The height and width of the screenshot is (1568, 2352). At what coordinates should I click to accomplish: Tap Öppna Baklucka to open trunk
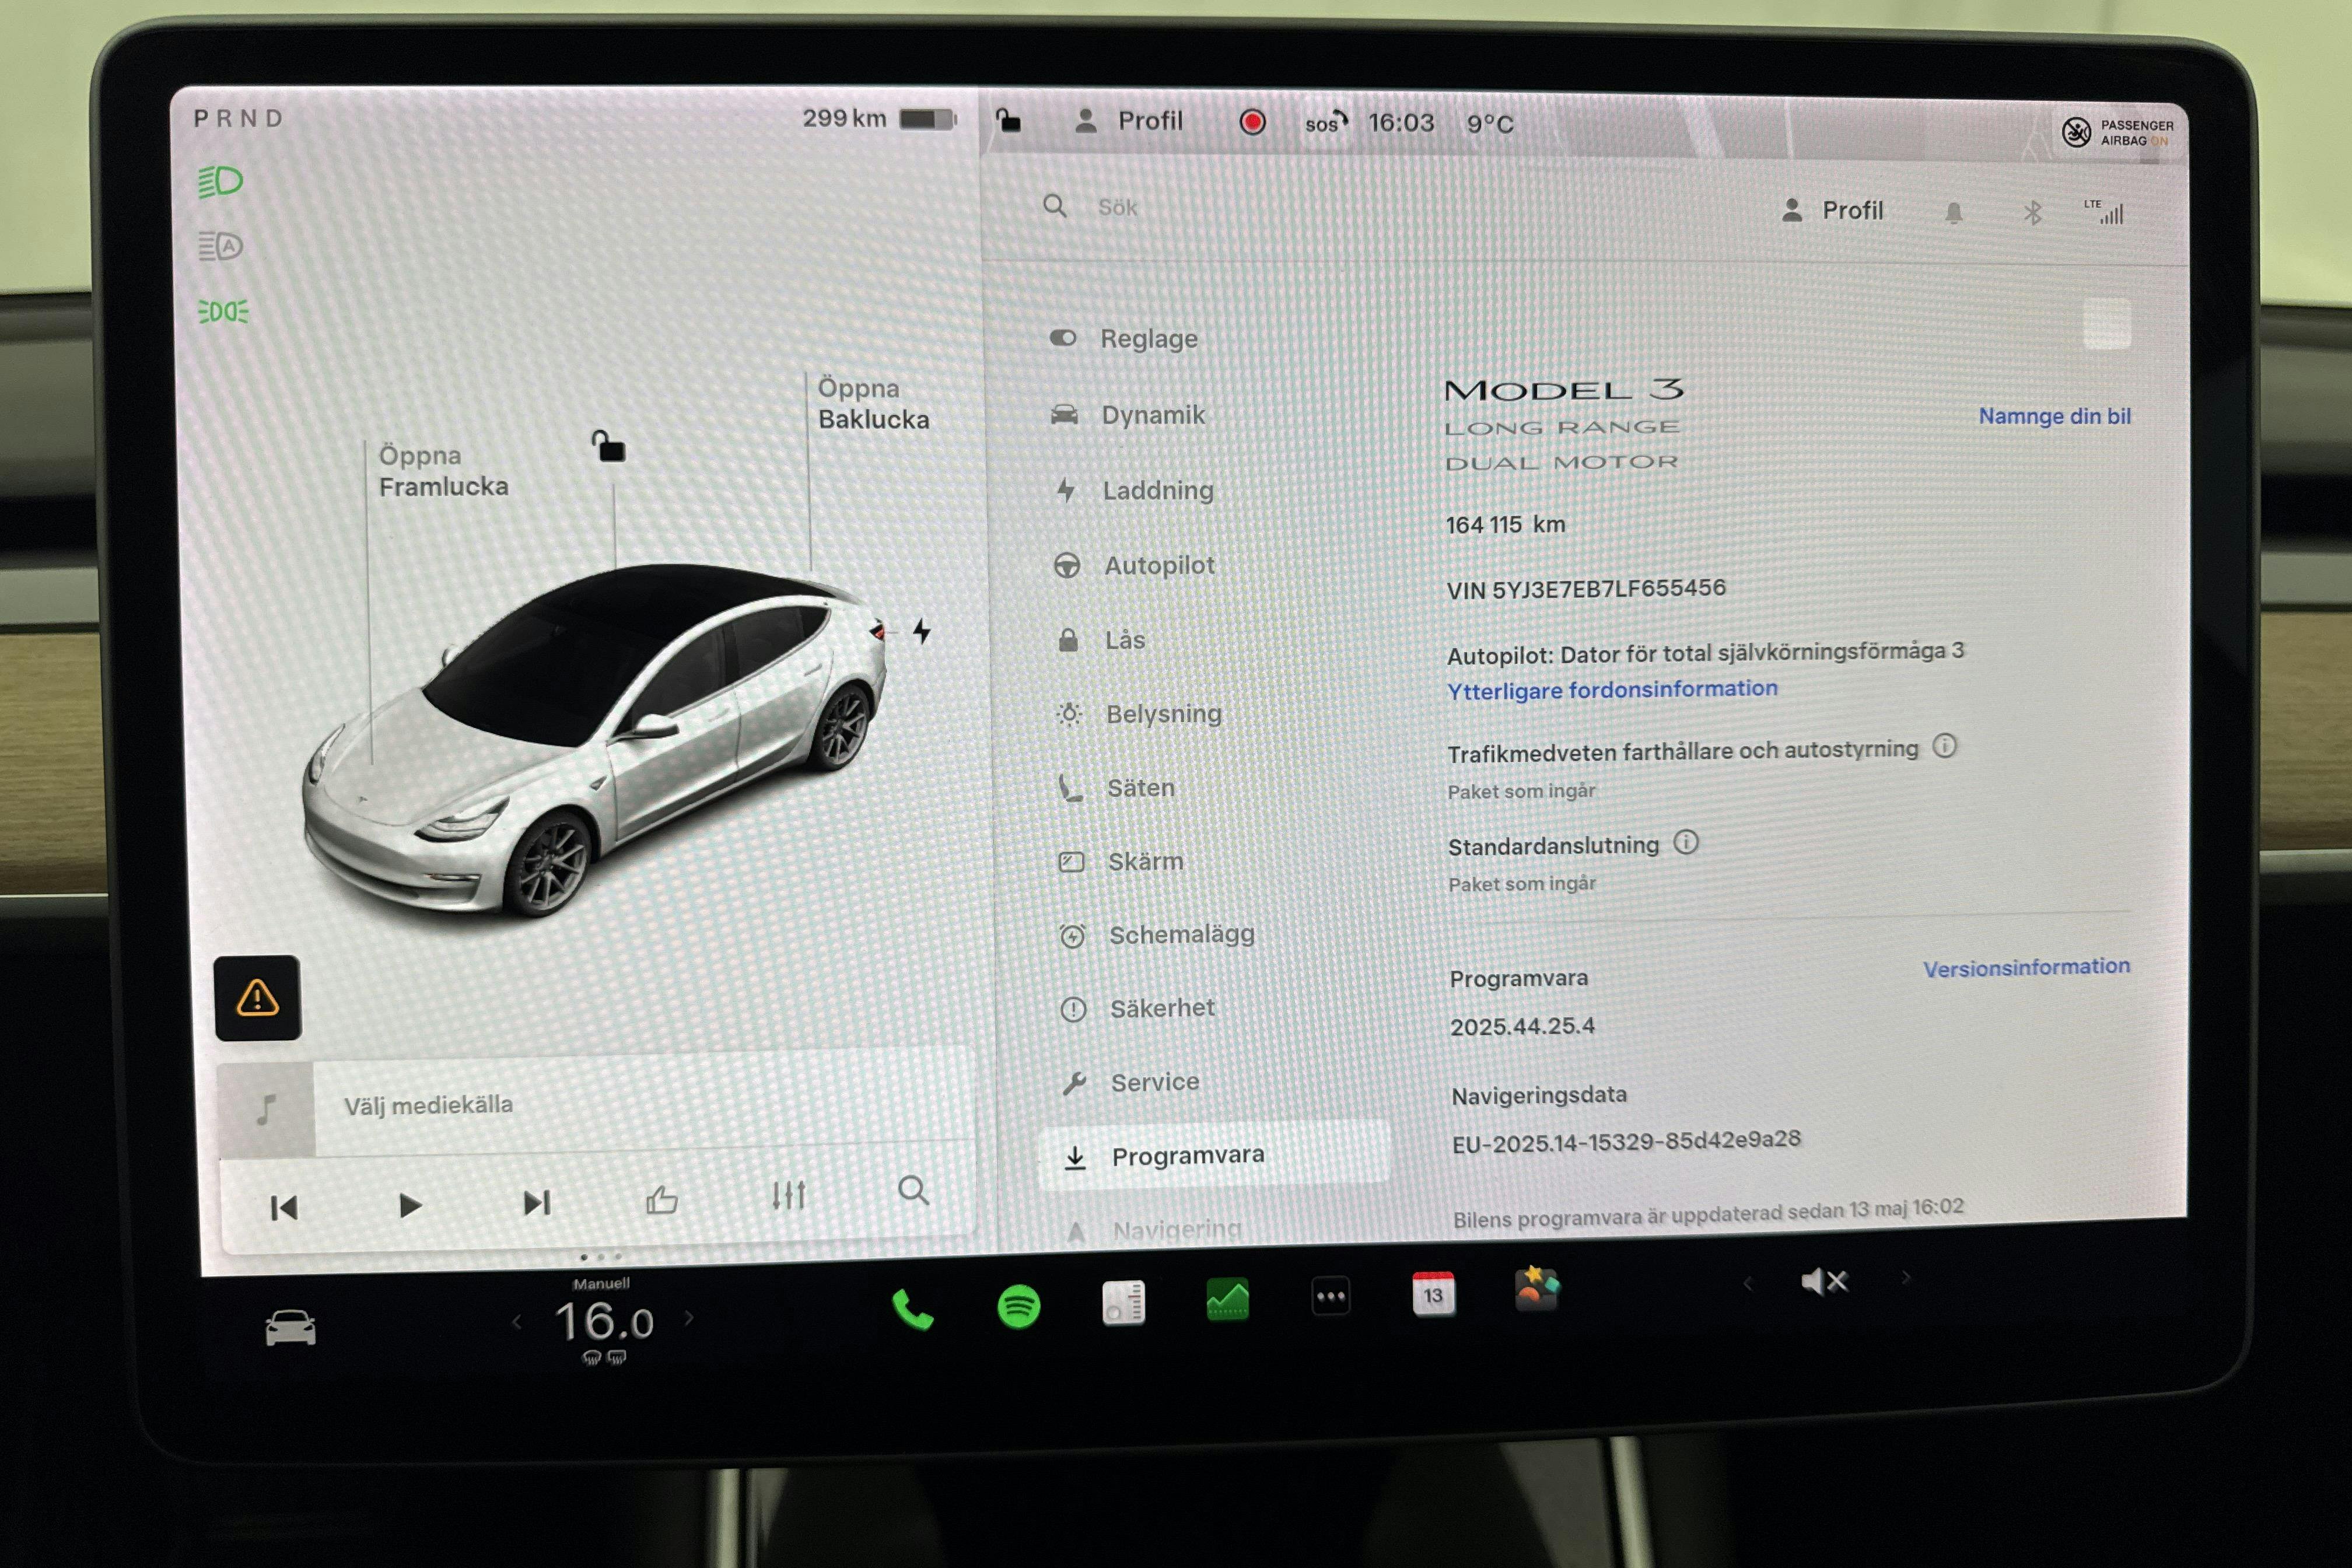pos(873,403)
